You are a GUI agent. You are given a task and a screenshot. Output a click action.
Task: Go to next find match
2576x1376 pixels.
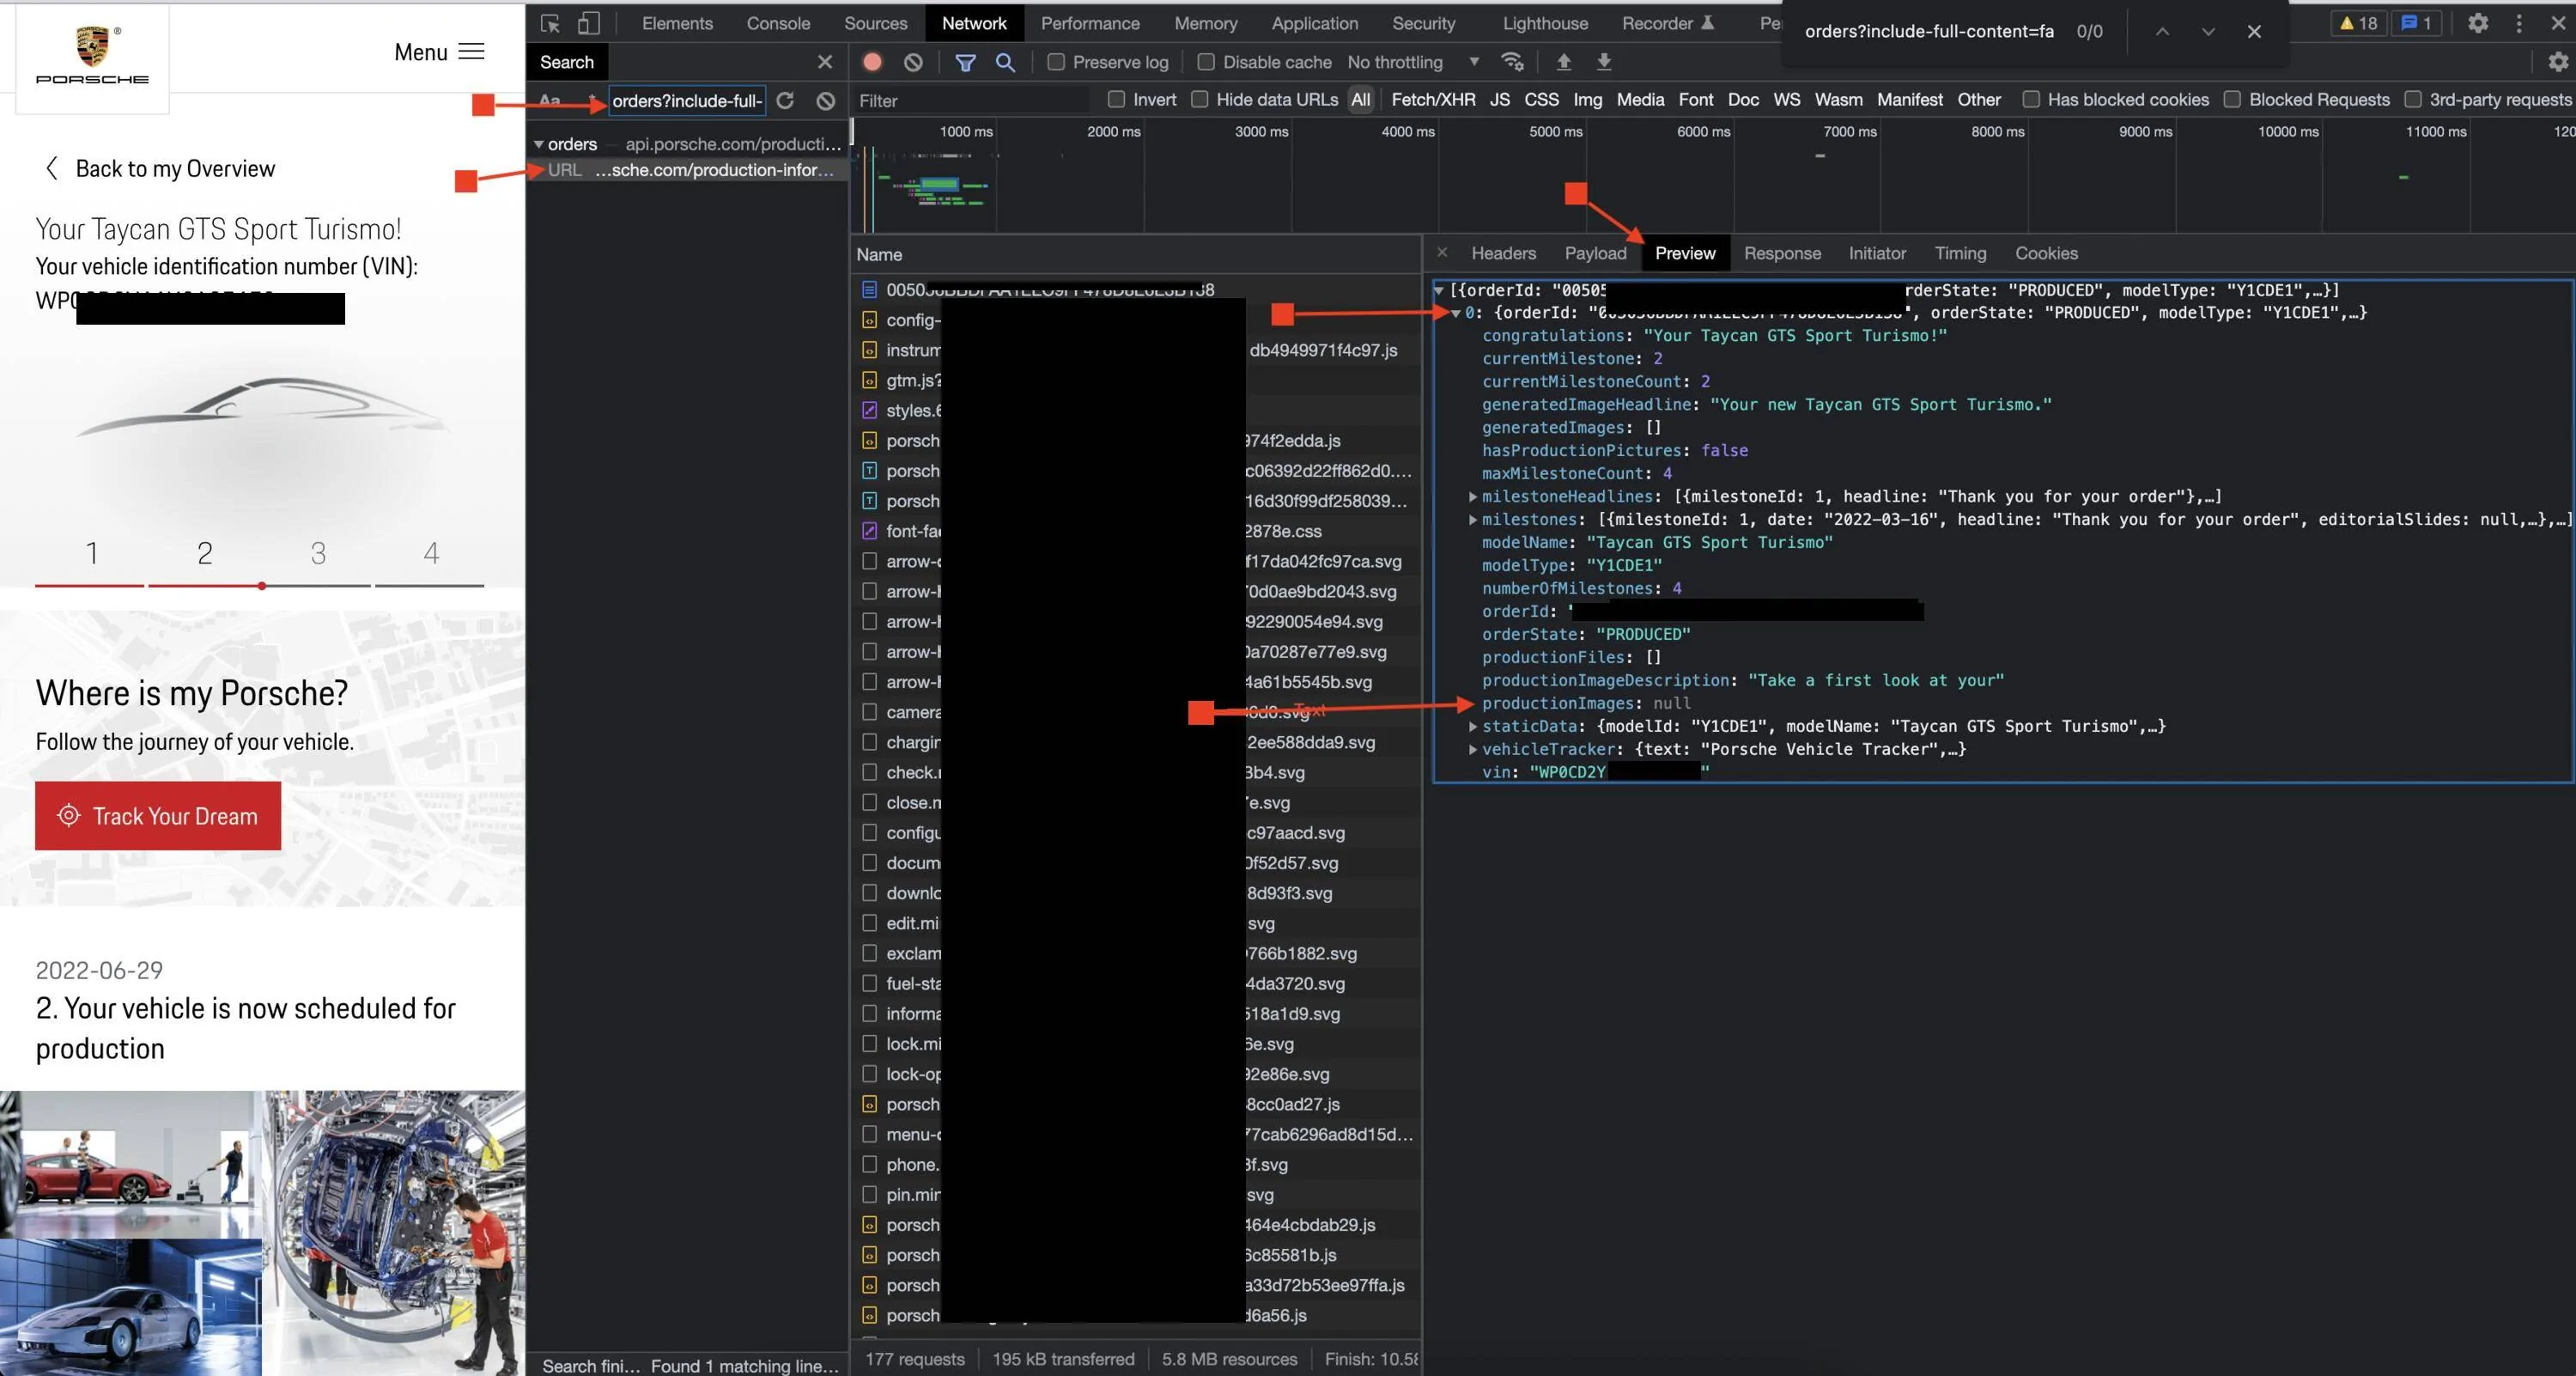pyautogui.click(x=2208, y=31)
